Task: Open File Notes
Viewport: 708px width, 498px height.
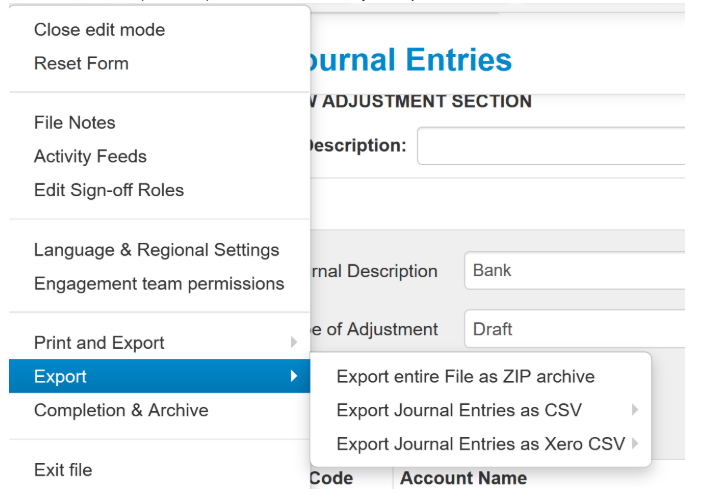Action: tap(74, 123)
